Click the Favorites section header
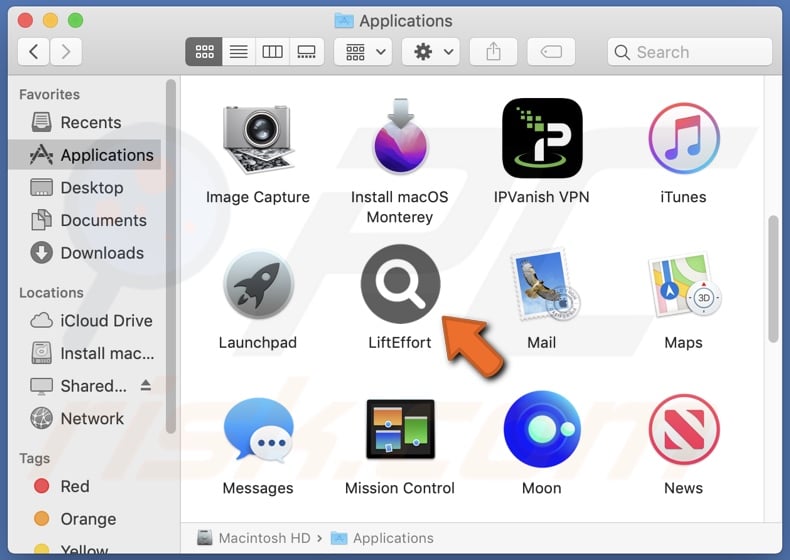This screenshot has width=790, height=560. coord(49,95)
